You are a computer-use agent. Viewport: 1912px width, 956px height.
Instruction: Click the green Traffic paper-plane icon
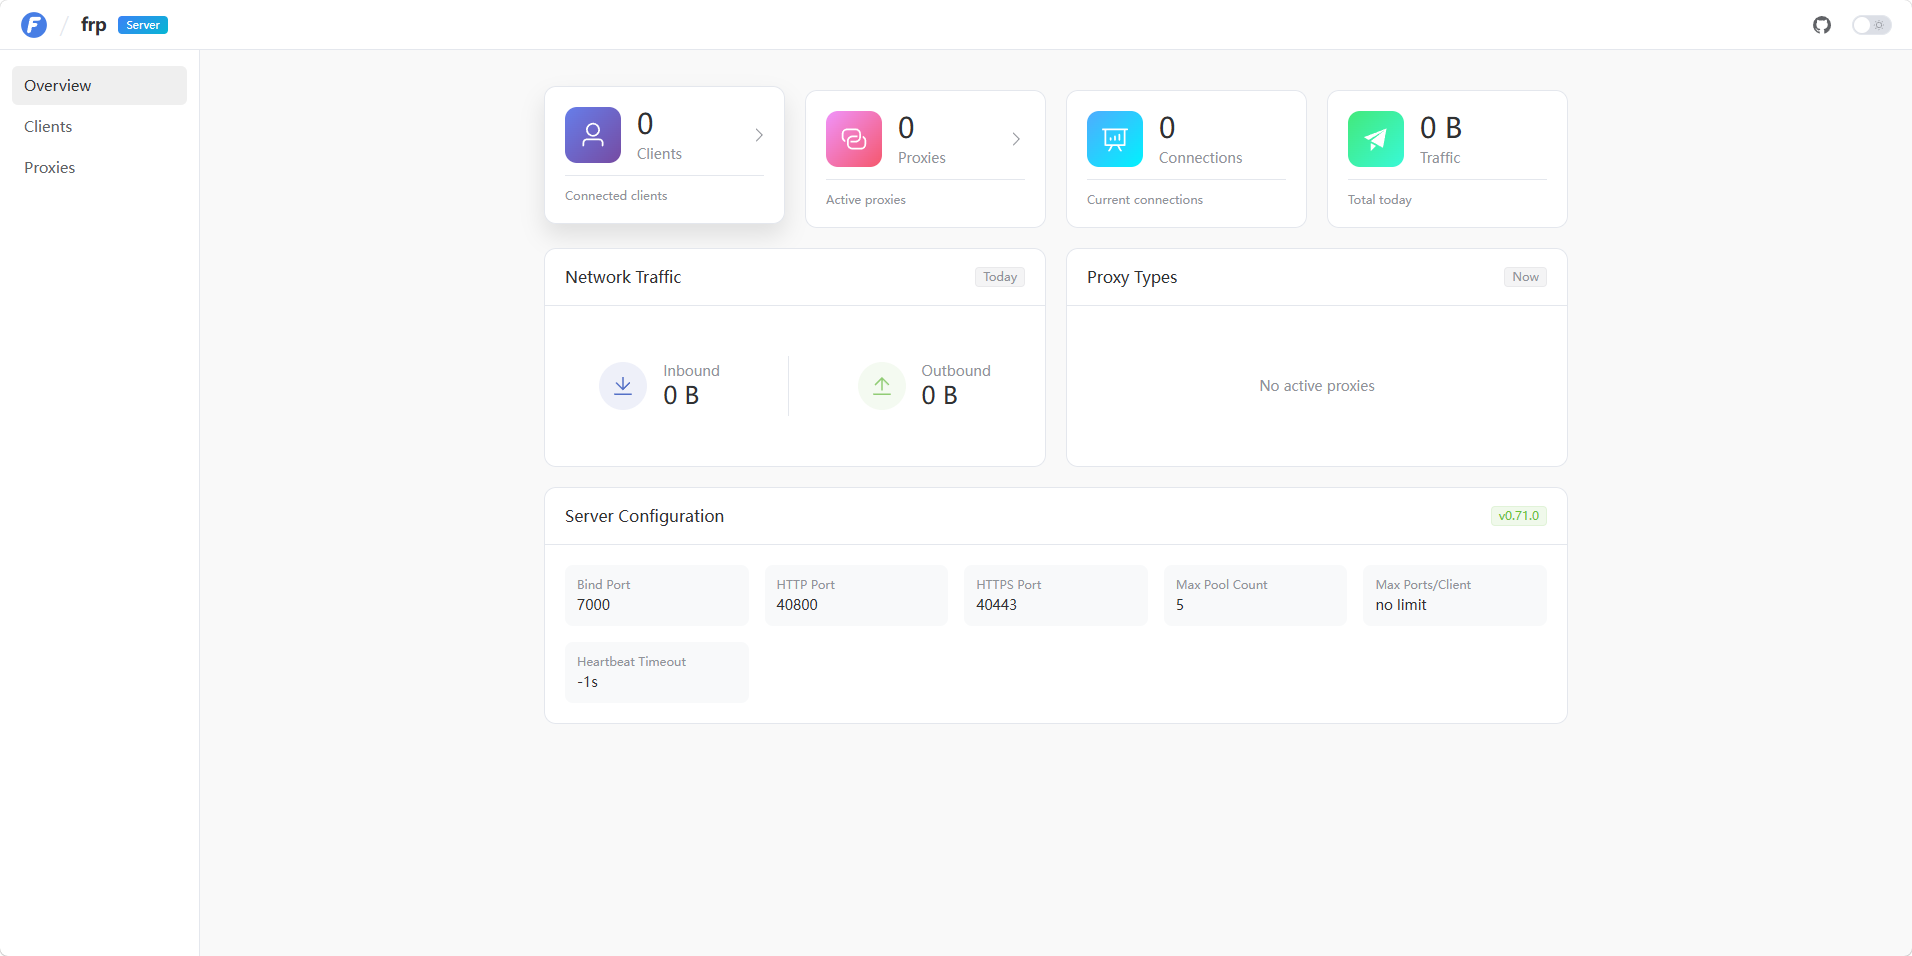[1376, 139]
